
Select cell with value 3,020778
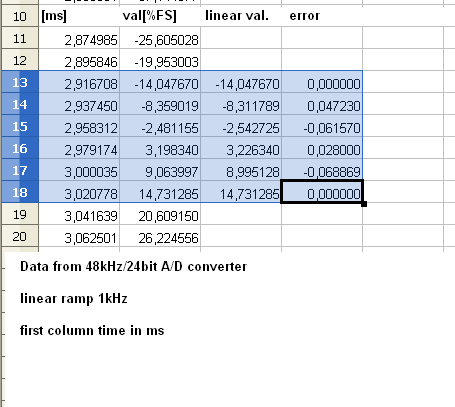point(79,192)
